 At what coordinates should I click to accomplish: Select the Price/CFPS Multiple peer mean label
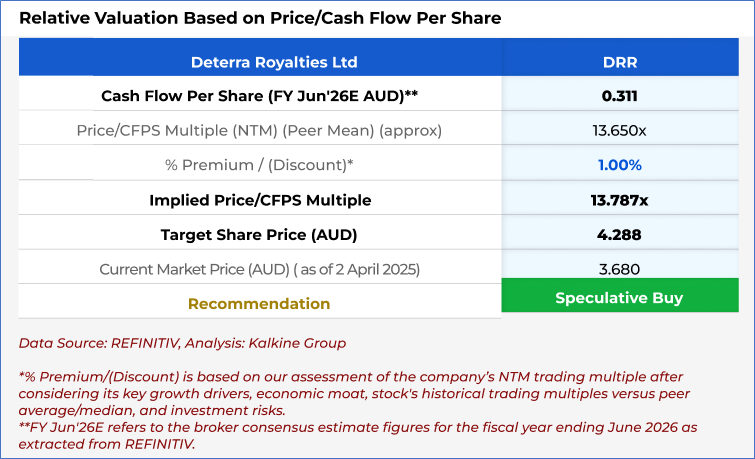pyautogui.click(x=259, y=131)
